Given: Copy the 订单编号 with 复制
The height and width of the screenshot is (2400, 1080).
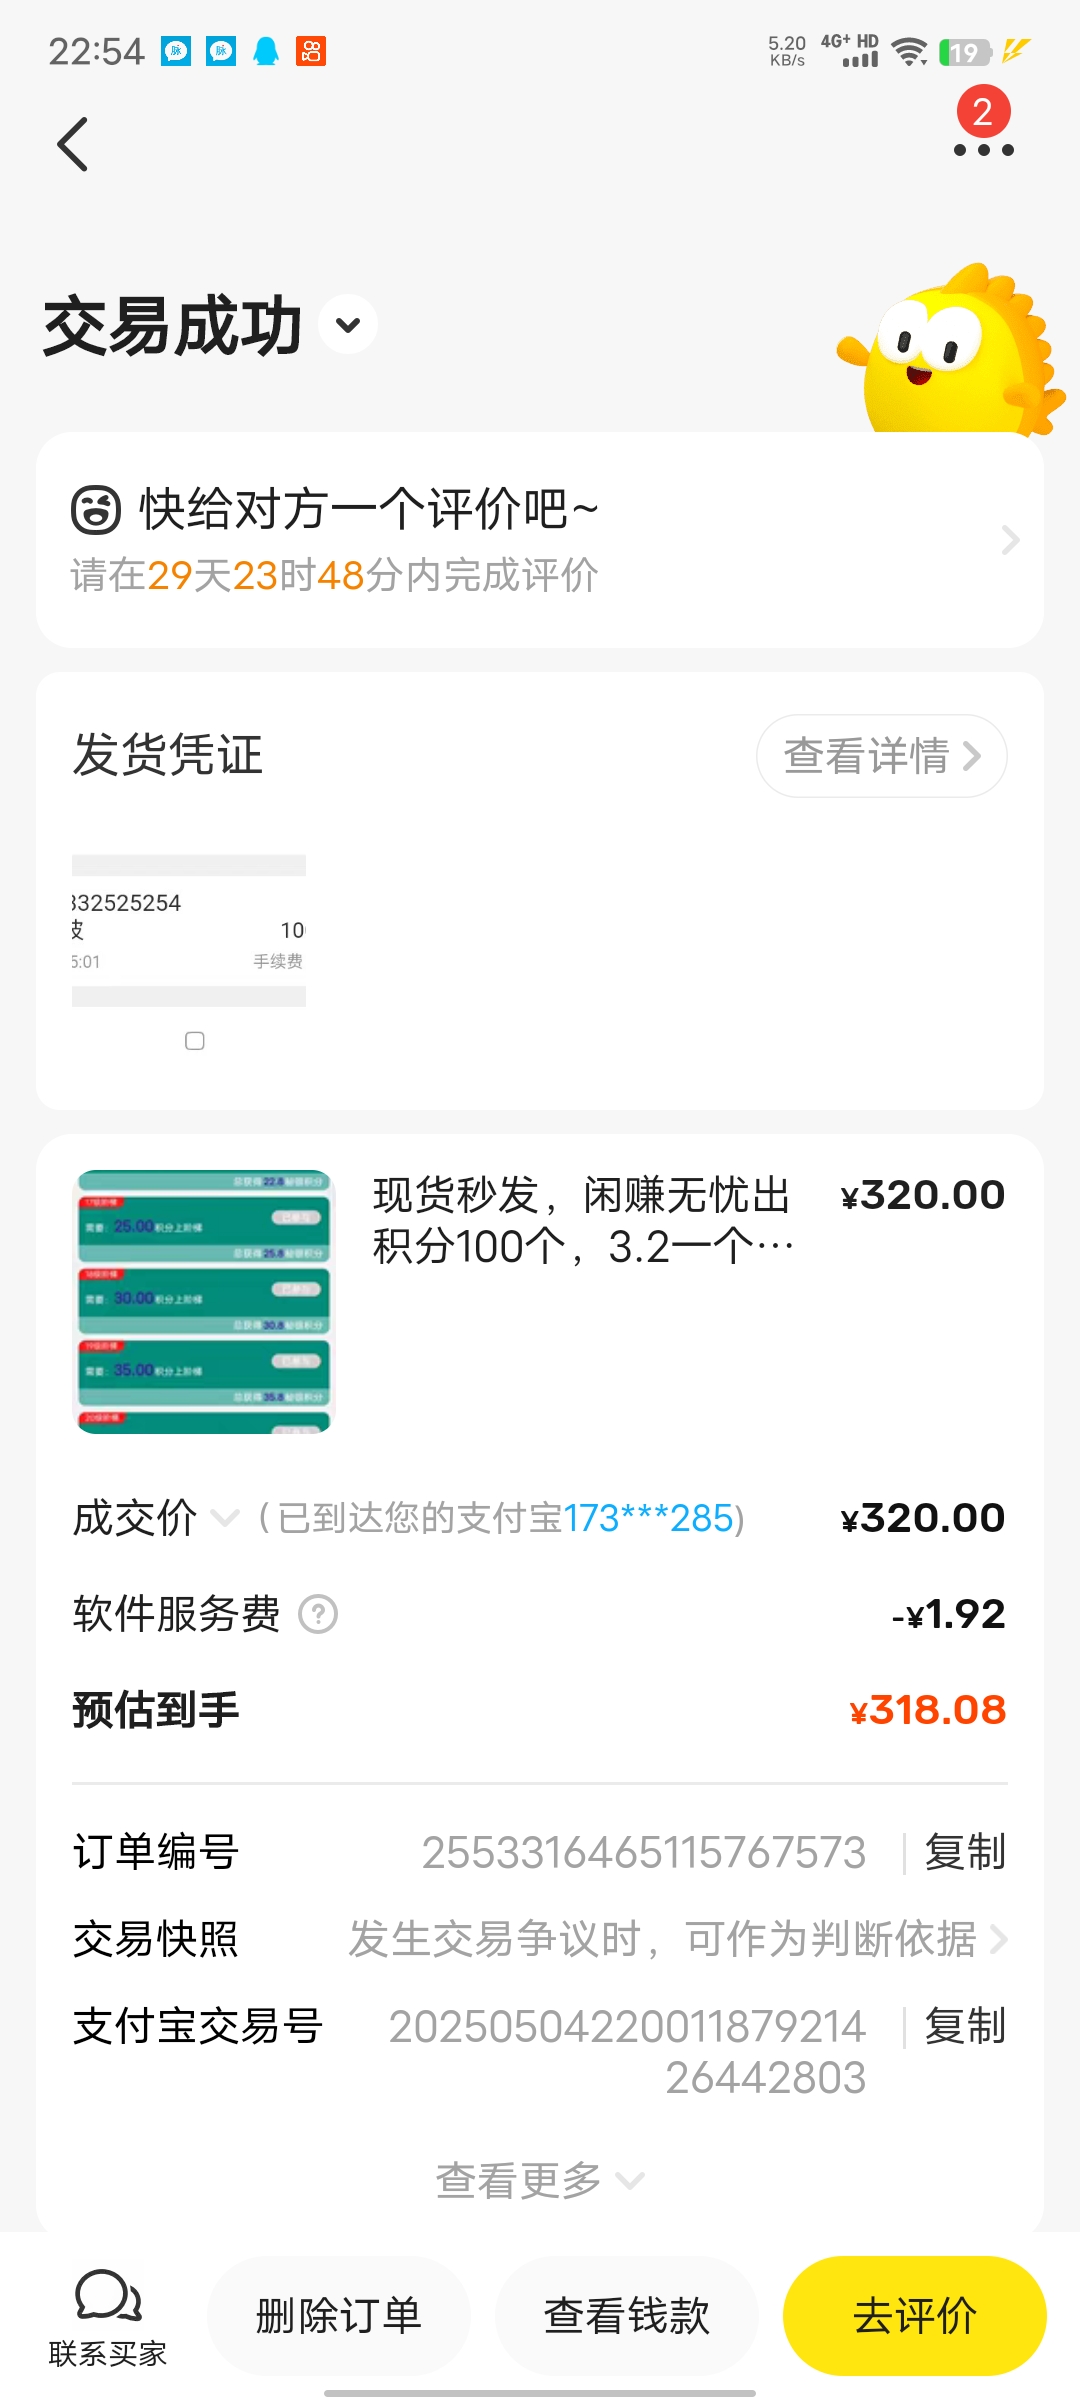Looking at the screenshot, I should pos(965,1852).
